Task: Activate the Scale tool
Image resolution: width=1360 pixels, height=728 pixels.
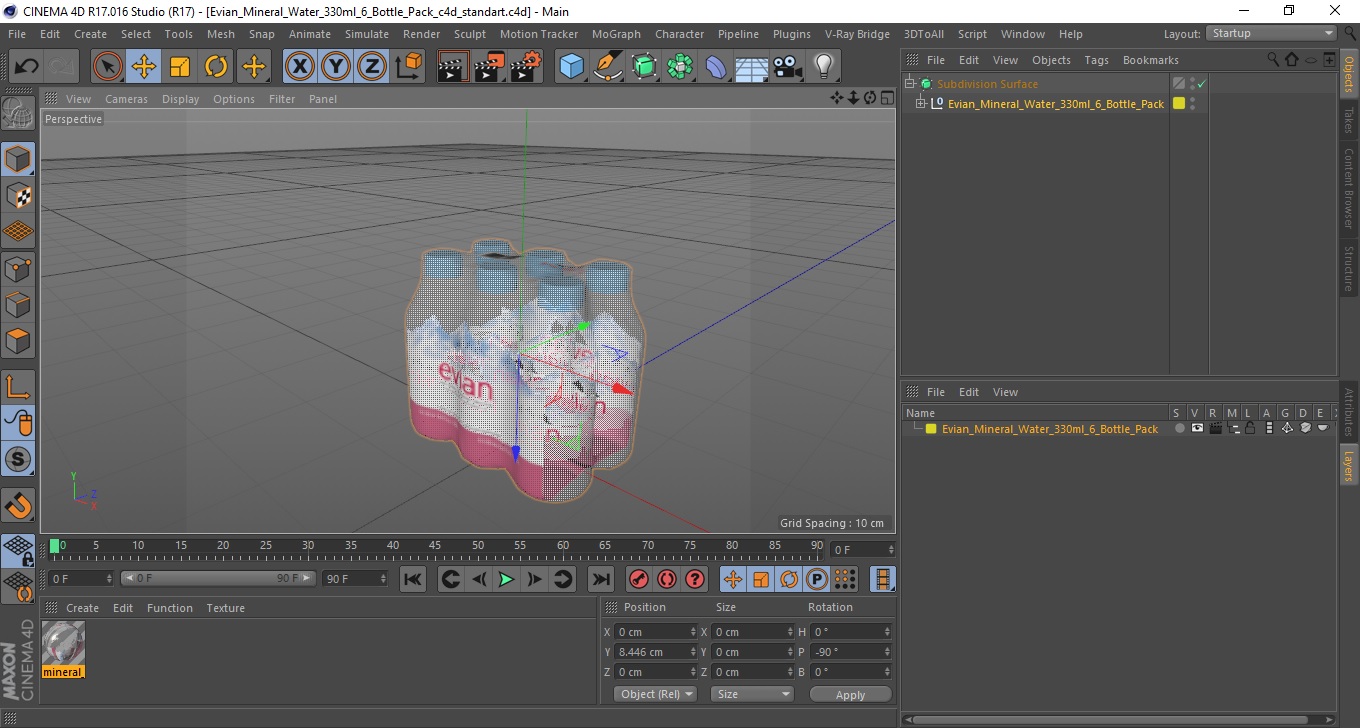Action: 180,67
